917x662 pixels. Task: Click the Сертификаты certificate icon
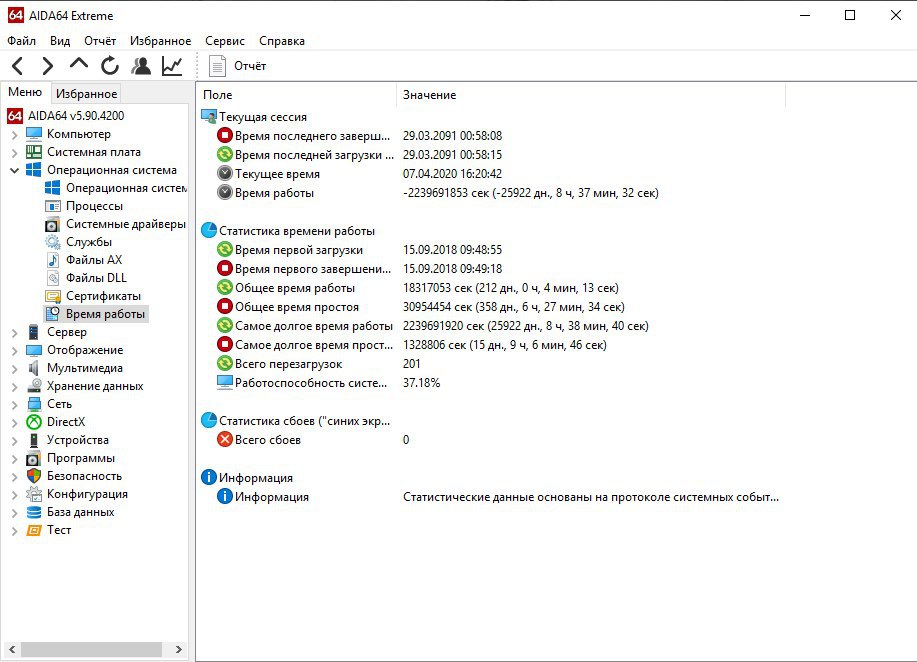tap(53, 296)
